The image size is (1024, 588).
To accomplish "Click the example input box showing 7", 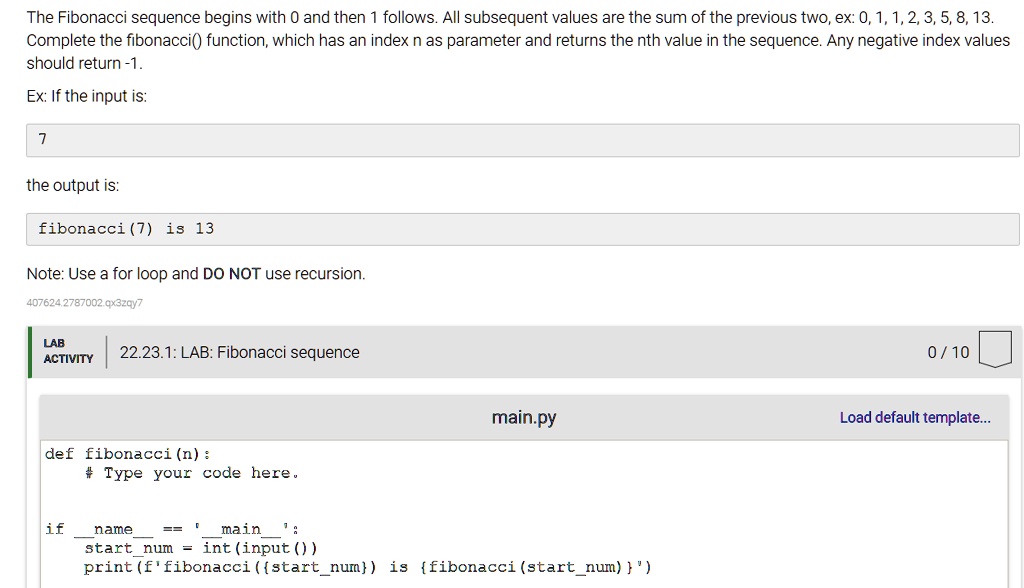I will tap(522, 140).
